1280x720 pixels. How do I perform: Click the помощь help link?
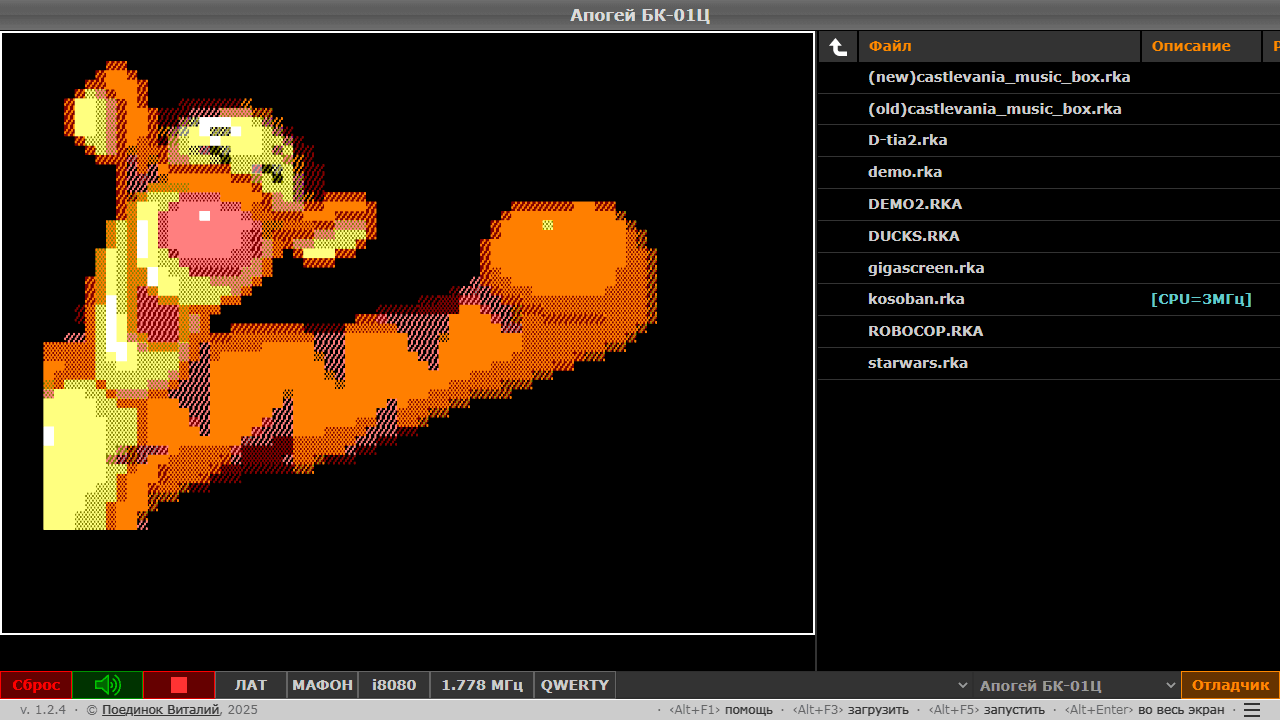coord(749,710)
